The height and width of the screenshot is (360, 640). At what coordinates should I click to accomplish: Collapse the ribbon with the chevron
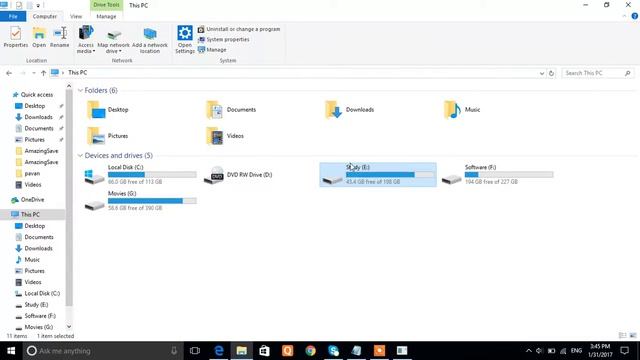[624, 16]
